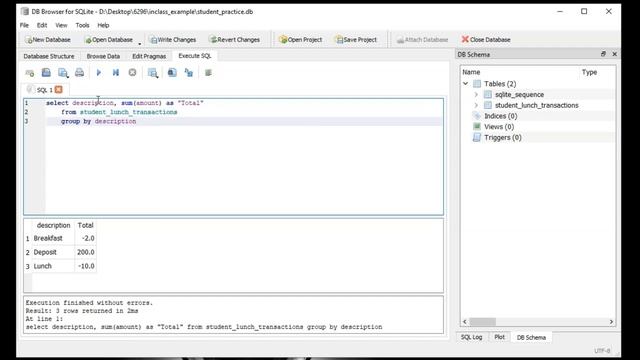
Task: Click 'Execution finished without errors.' in message pane
Action: (x=89, y=303)
